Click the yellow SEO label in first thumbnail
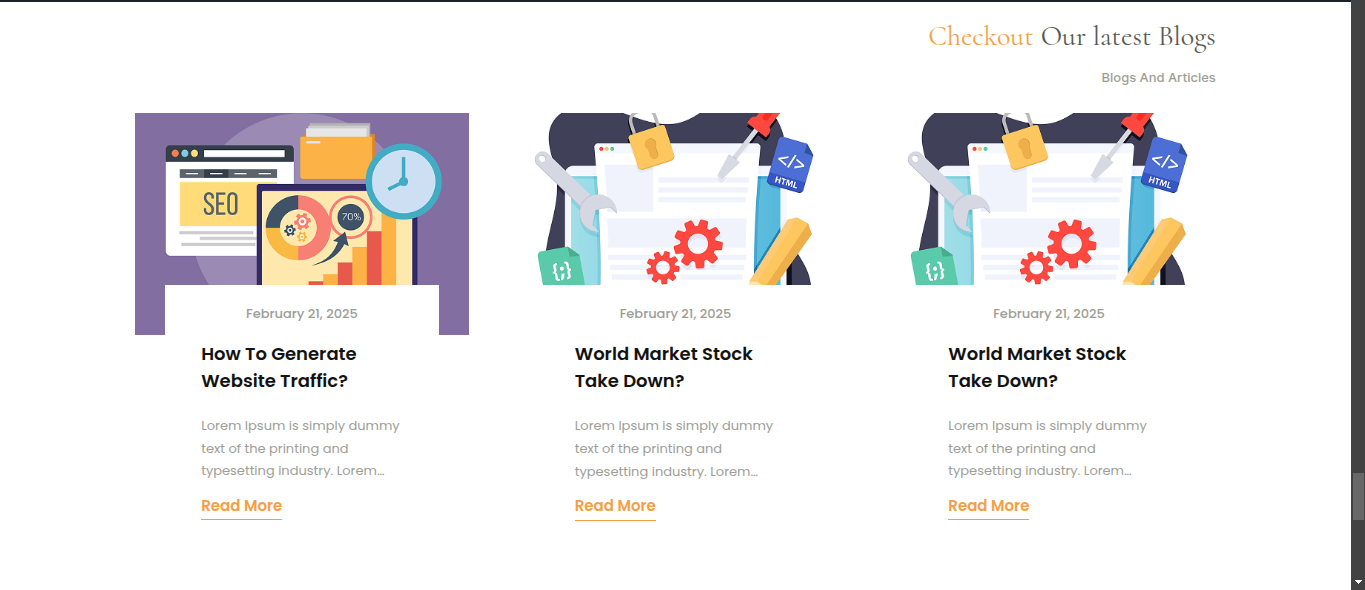The image size is (1365, 590). coord(220,204)
